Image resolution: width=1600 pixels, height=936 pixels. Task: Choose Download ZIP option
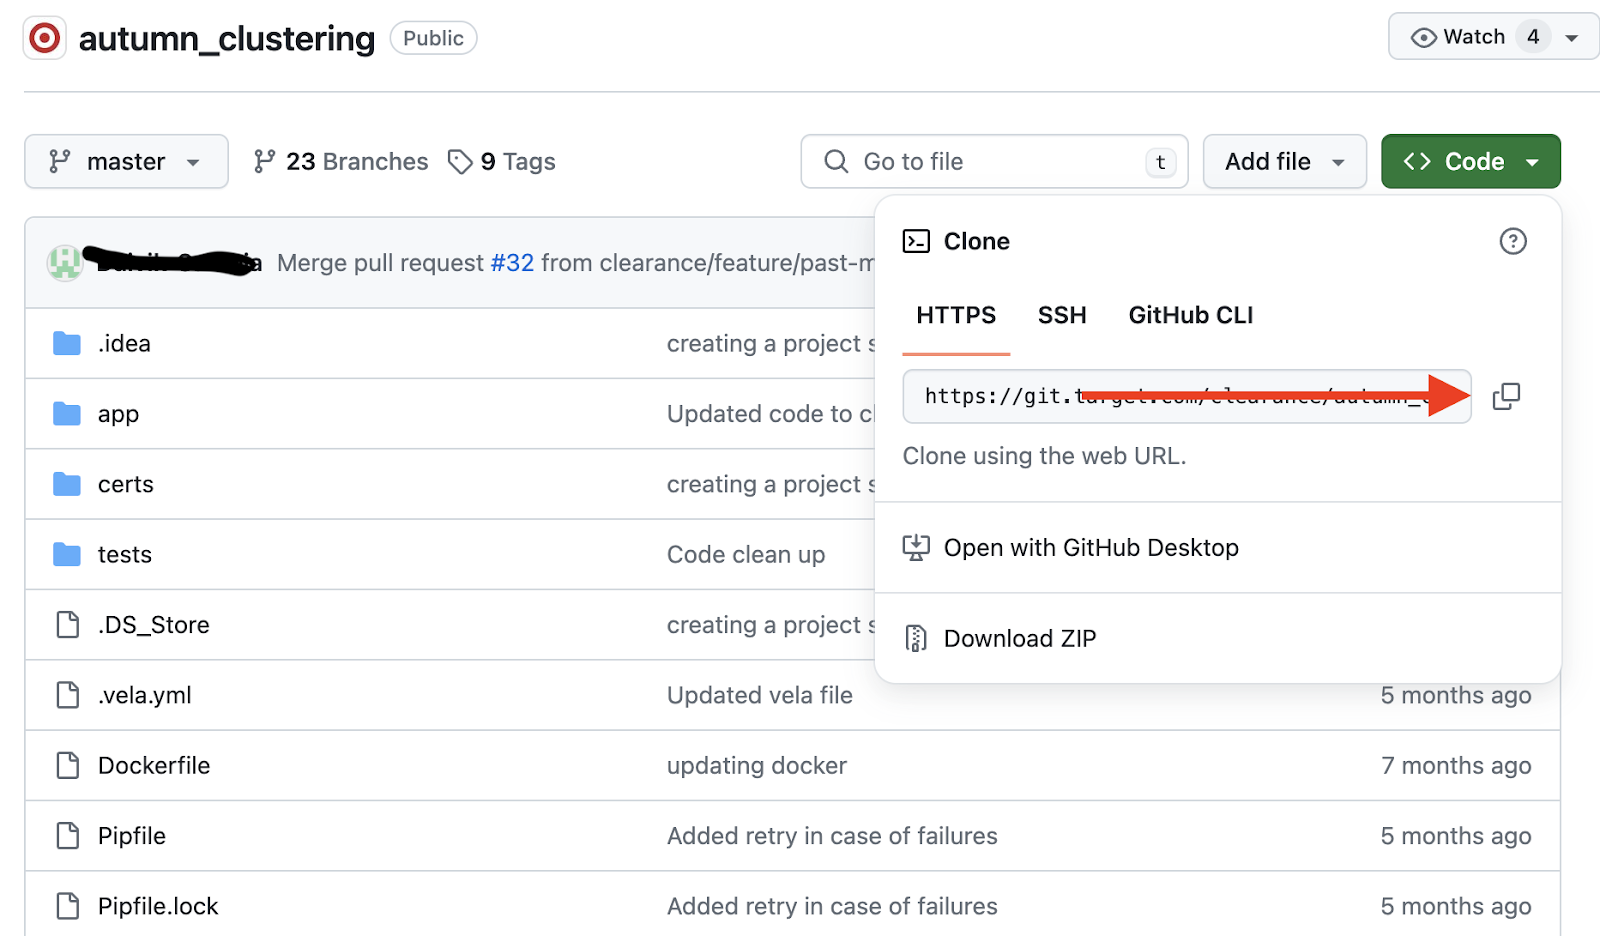tap(1217, 638)
